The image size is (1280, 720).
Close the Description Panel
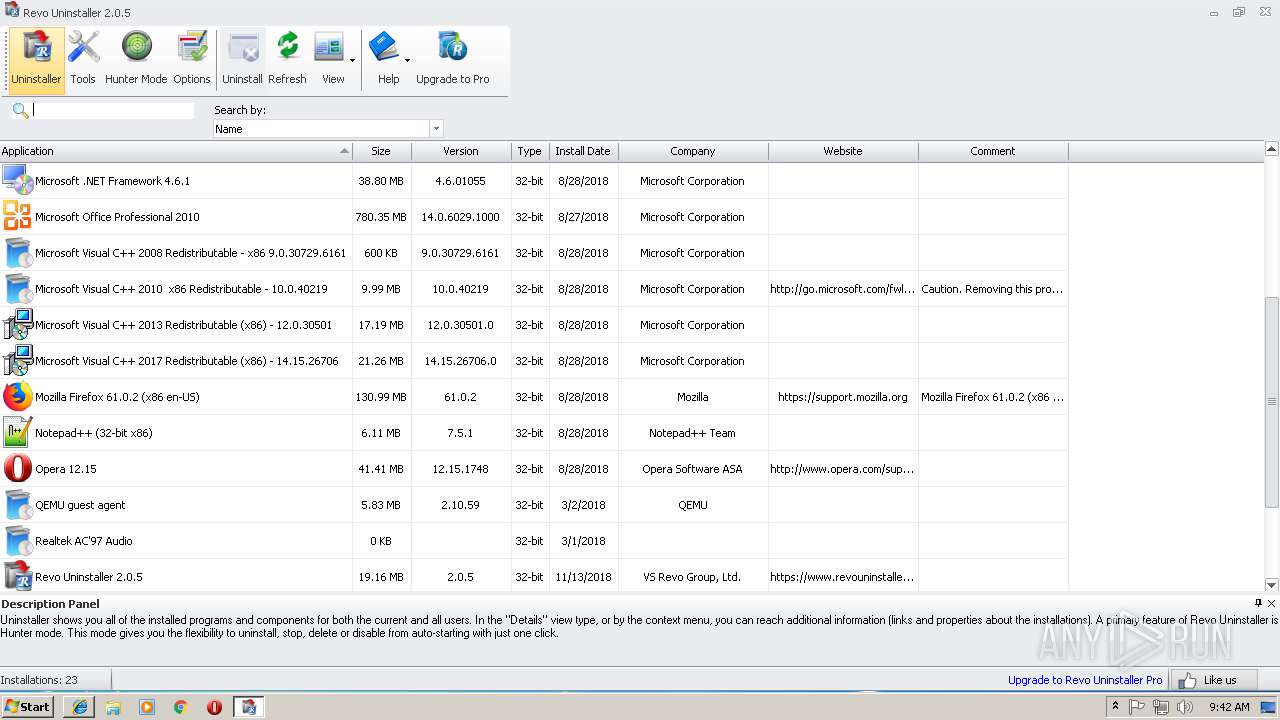(x=1272, y=603)
